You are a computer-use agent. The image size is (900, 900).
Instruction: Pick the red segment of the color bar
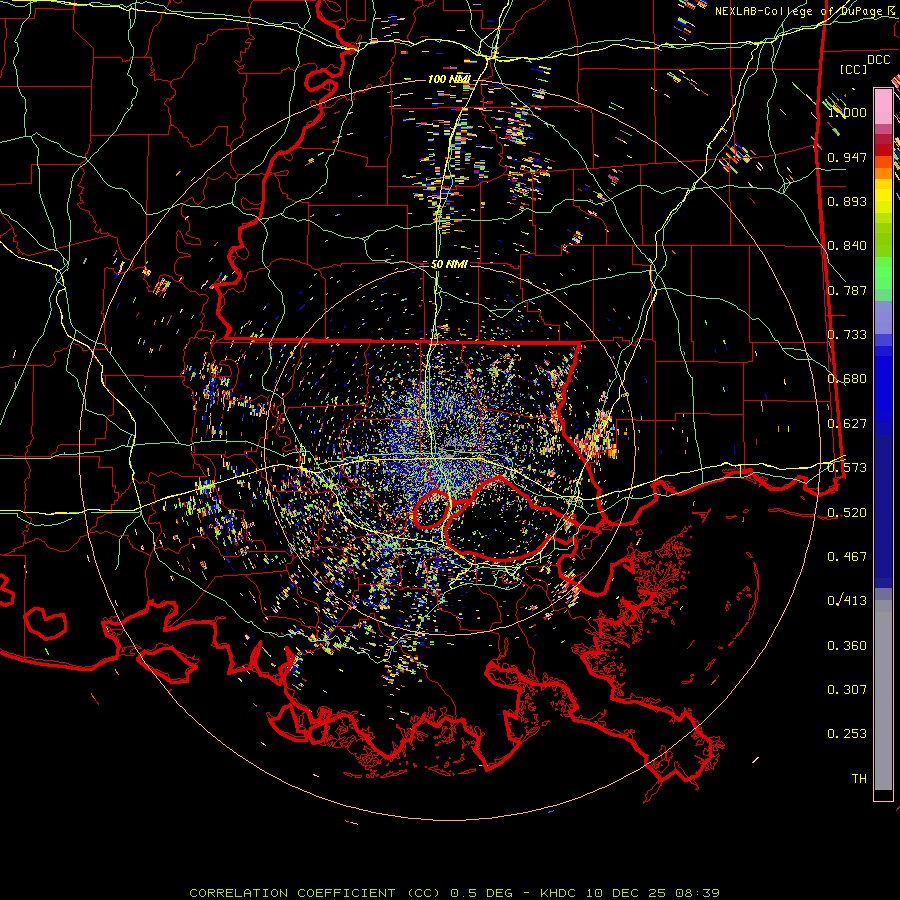coord(883,149)
